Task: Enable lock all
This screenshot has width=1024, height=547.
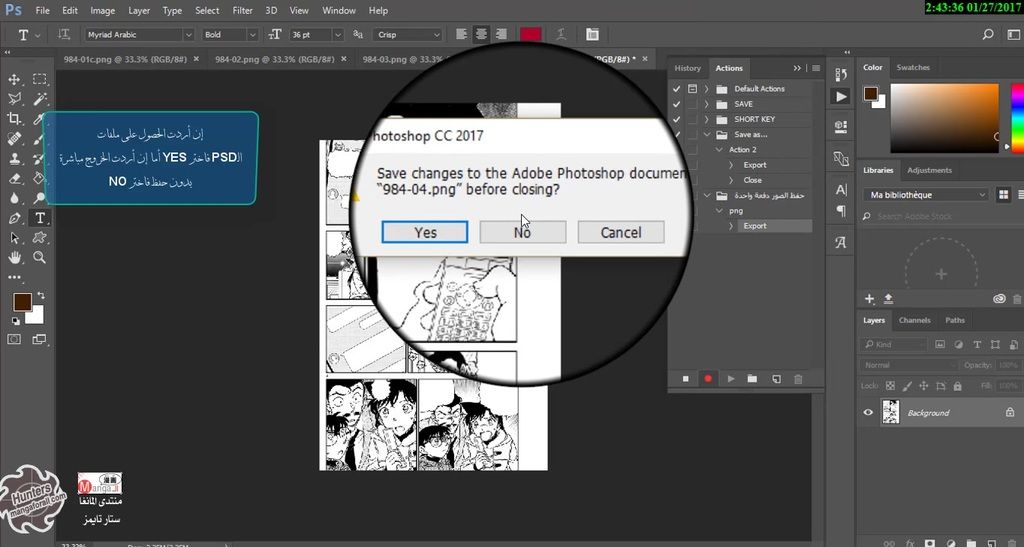Action: [957, 386]
